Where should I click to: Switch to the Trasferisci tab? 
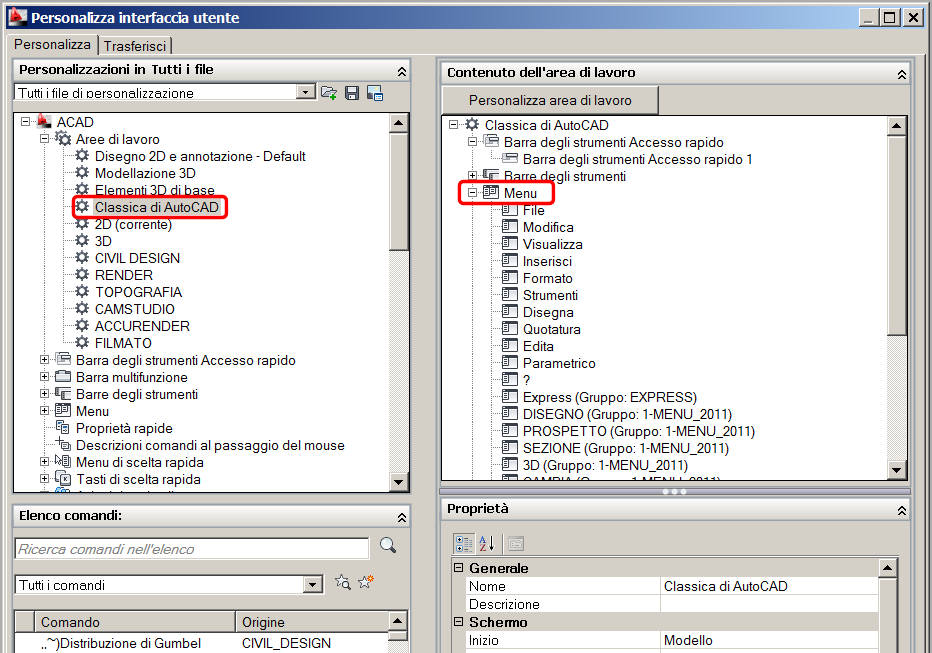point(135,46)
